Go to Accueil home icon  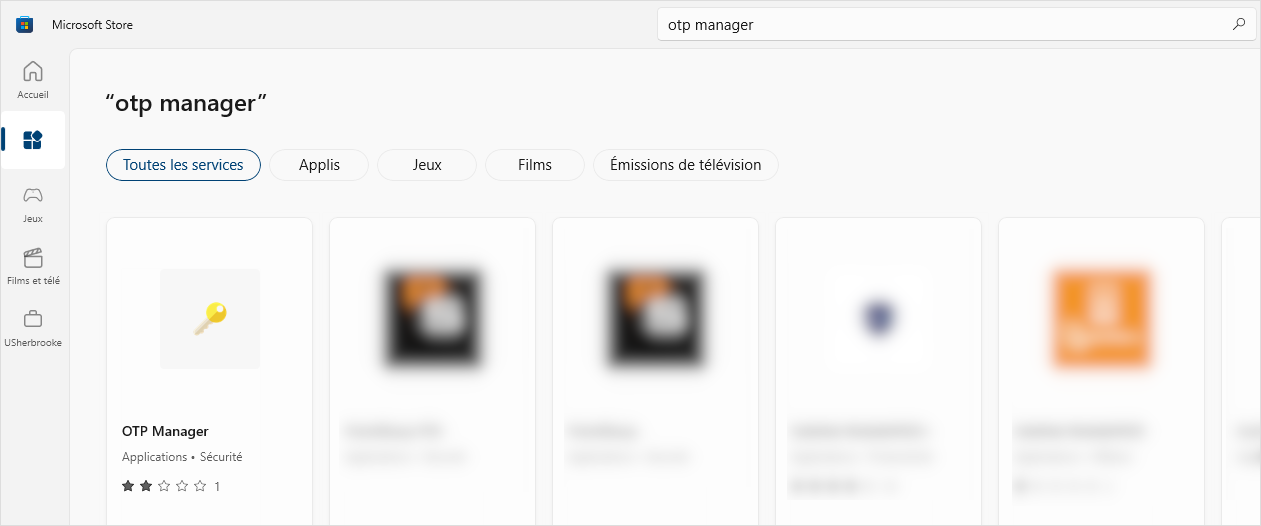(33, 71)
